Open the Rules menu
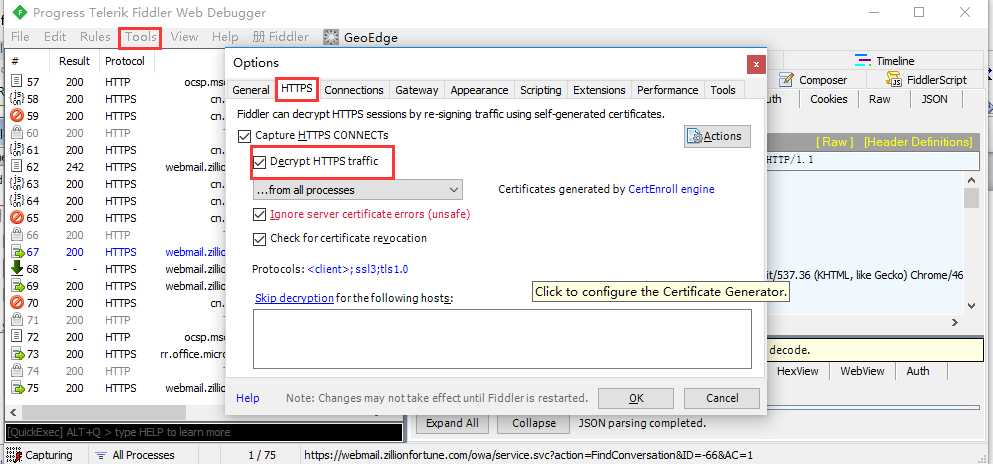Screen dimensions: 993x464 tap(95, 37)
